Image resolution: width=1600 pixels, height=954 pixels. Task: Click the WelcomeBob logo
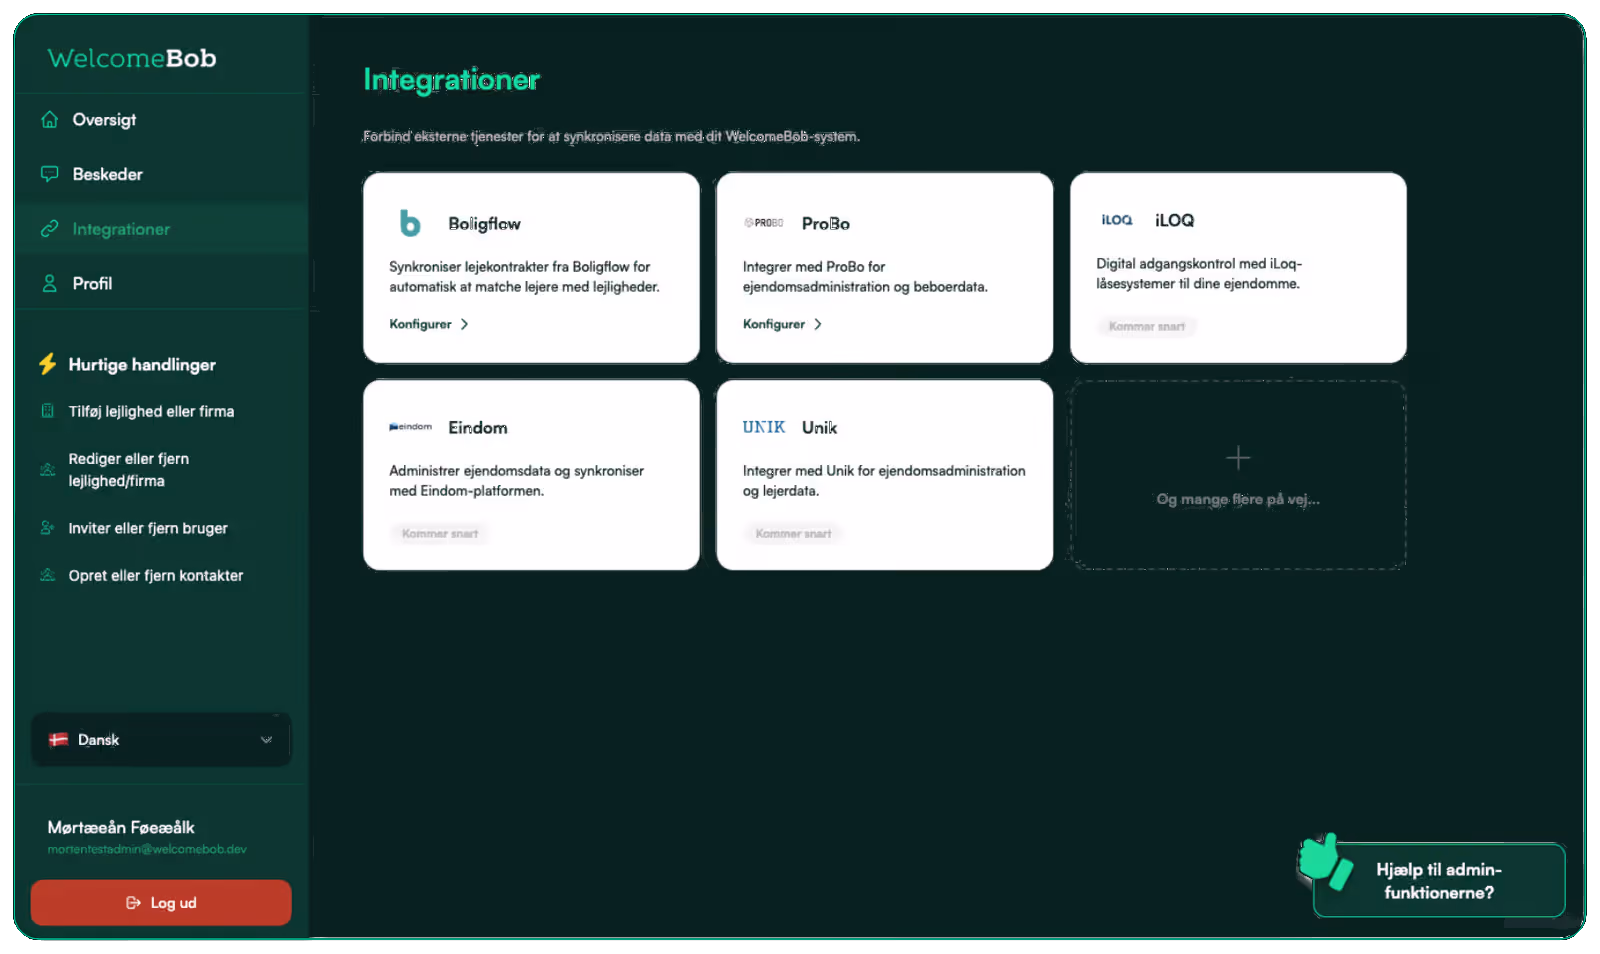tap(132, 58)
